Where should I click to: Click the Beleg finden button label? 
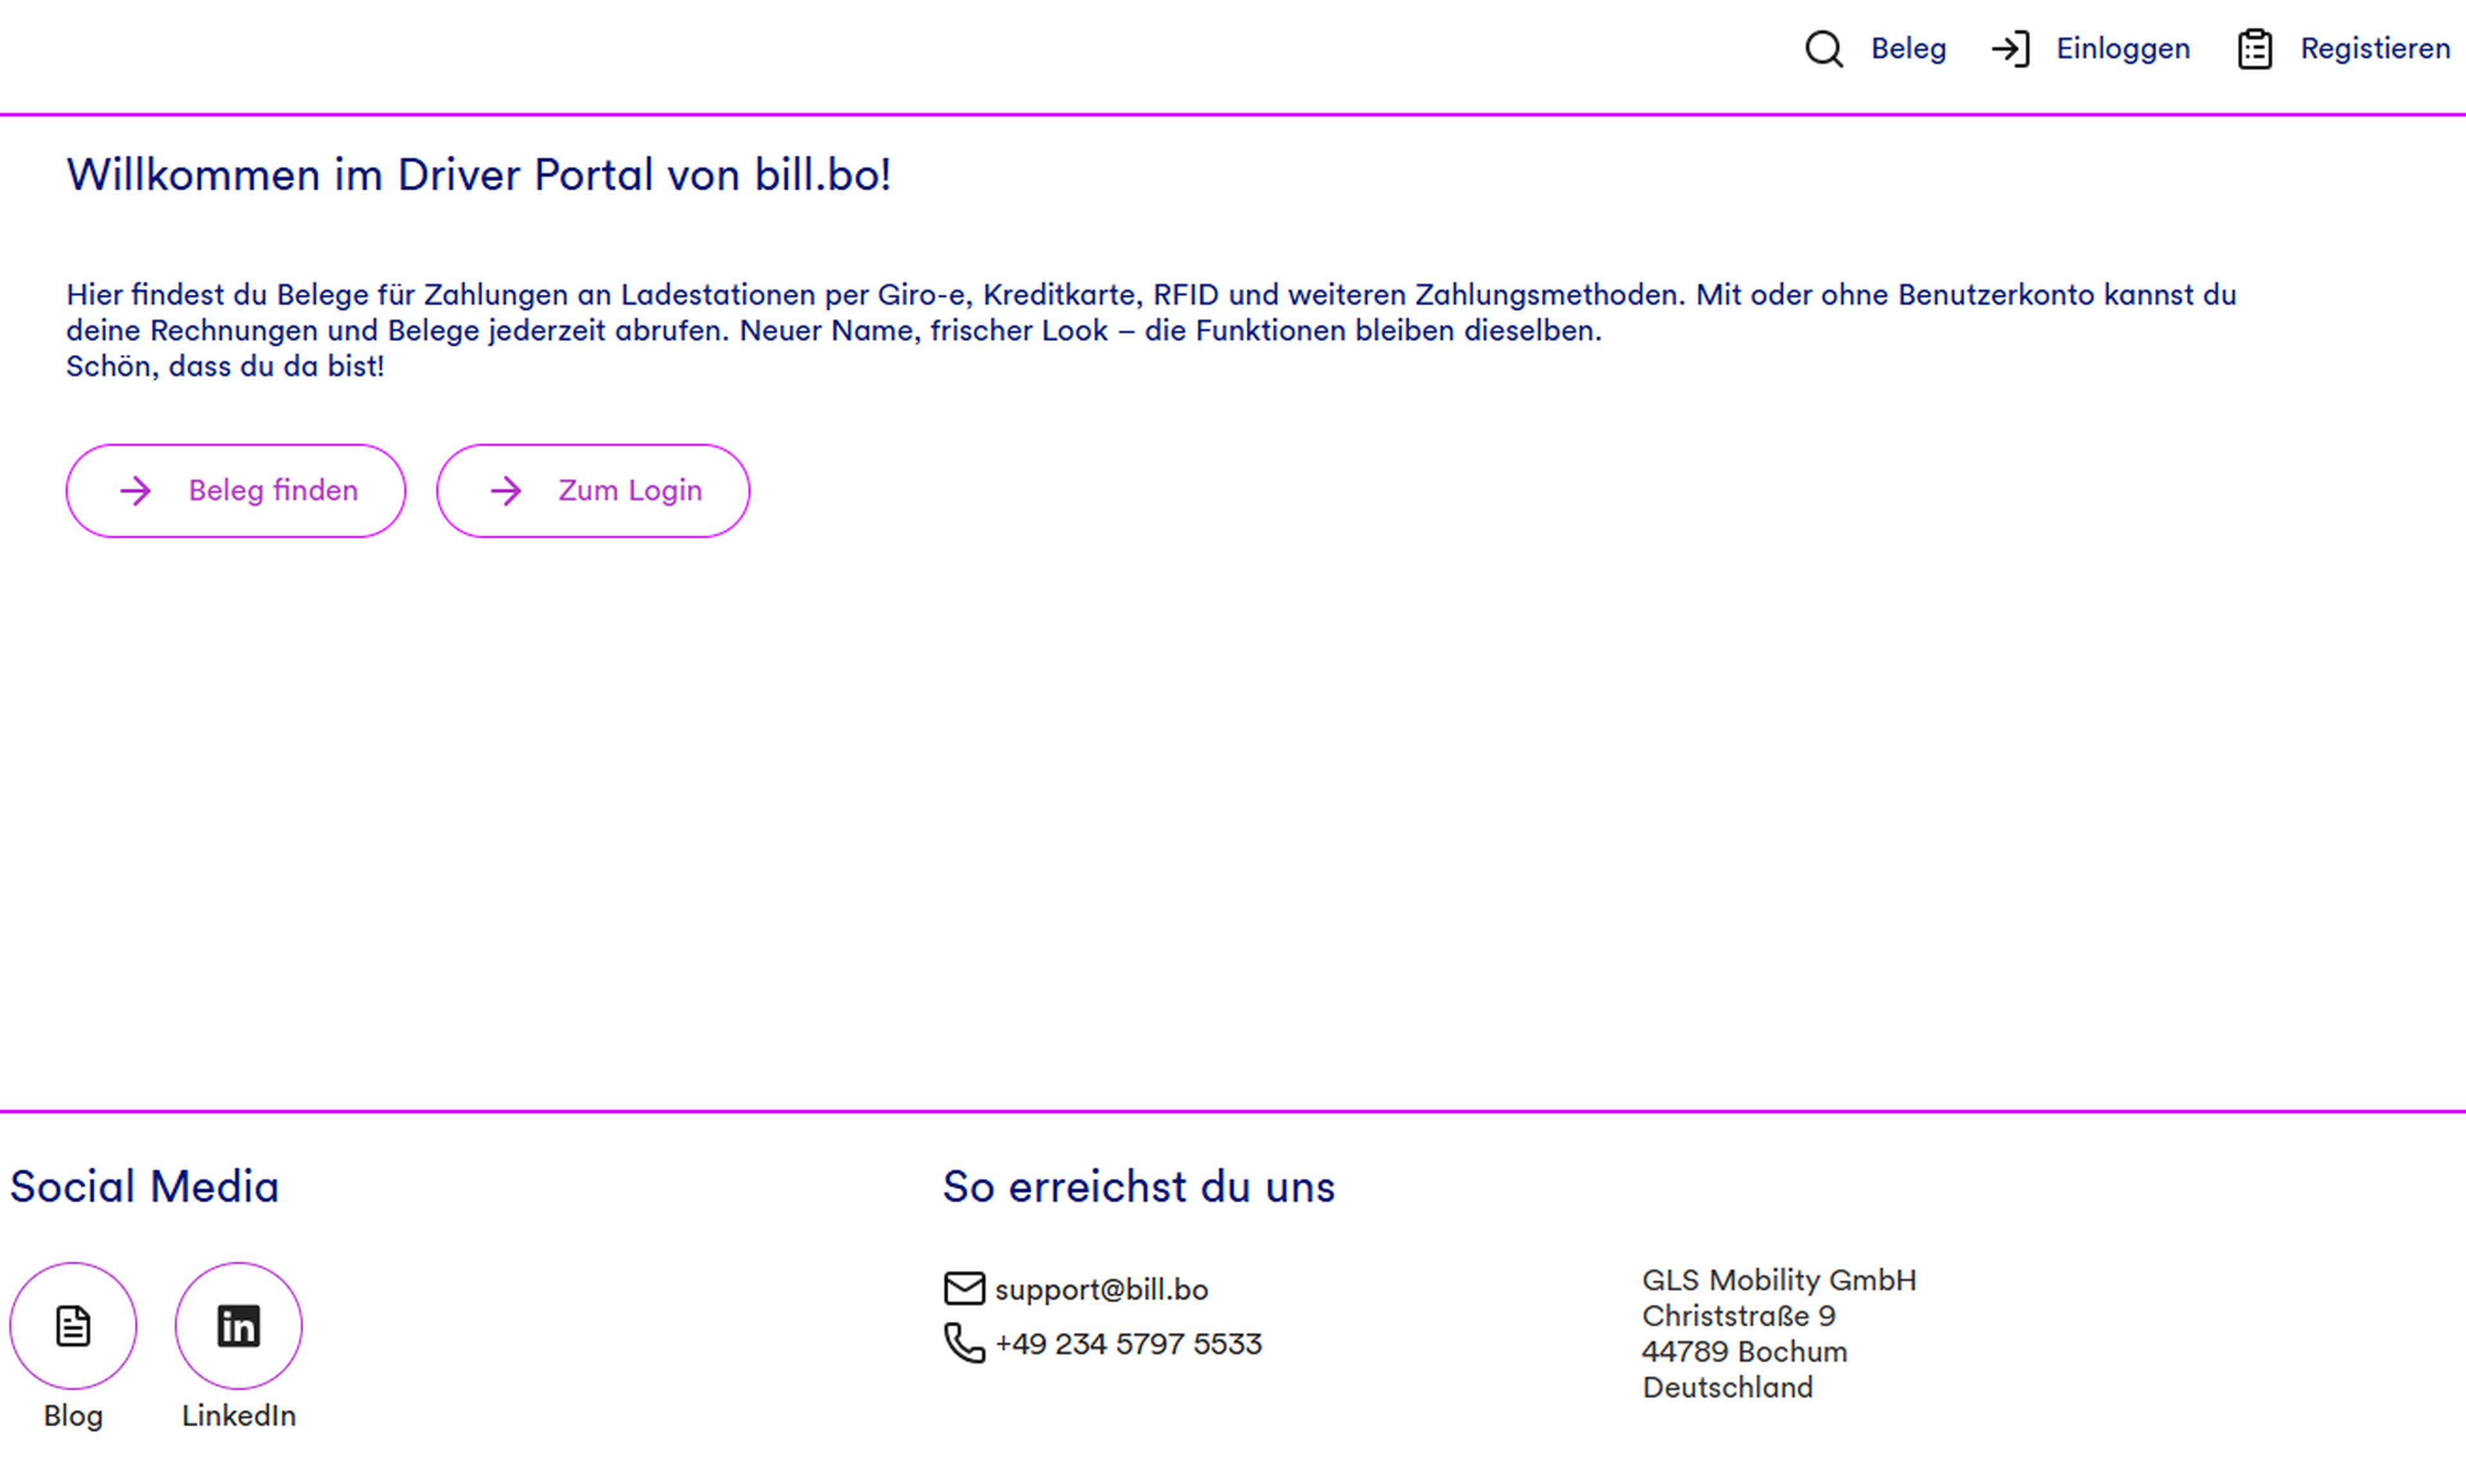click(273, 491)
